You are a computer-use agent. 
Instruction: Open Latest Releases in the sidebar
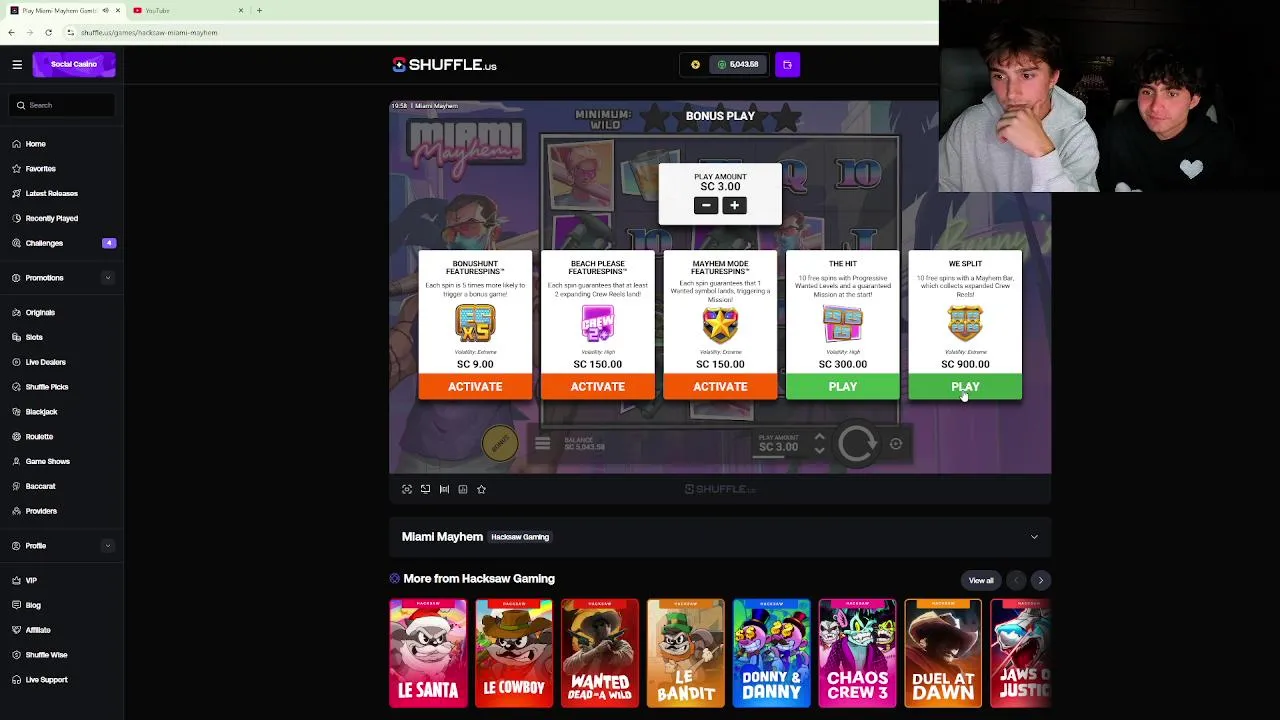(51, 193)
